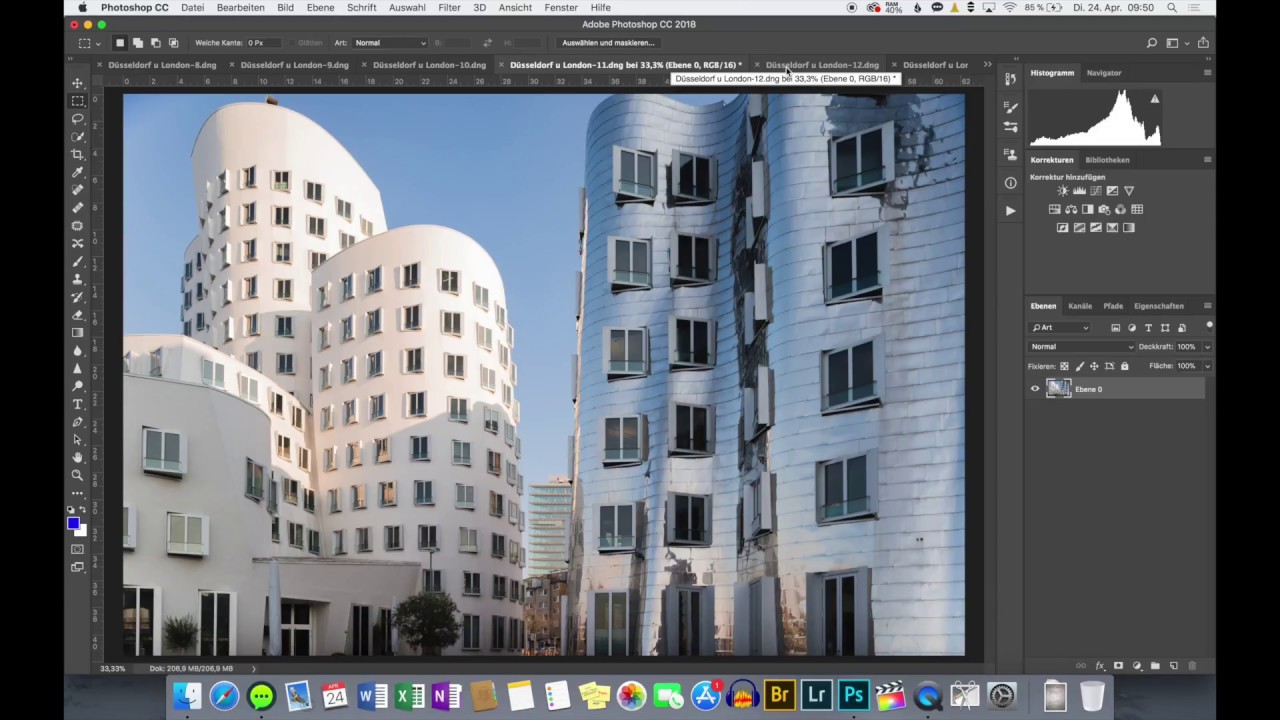This screenshot has width=1280, height=720.
Task: Add a Levels adjustment
Action: pos(1080,191)
